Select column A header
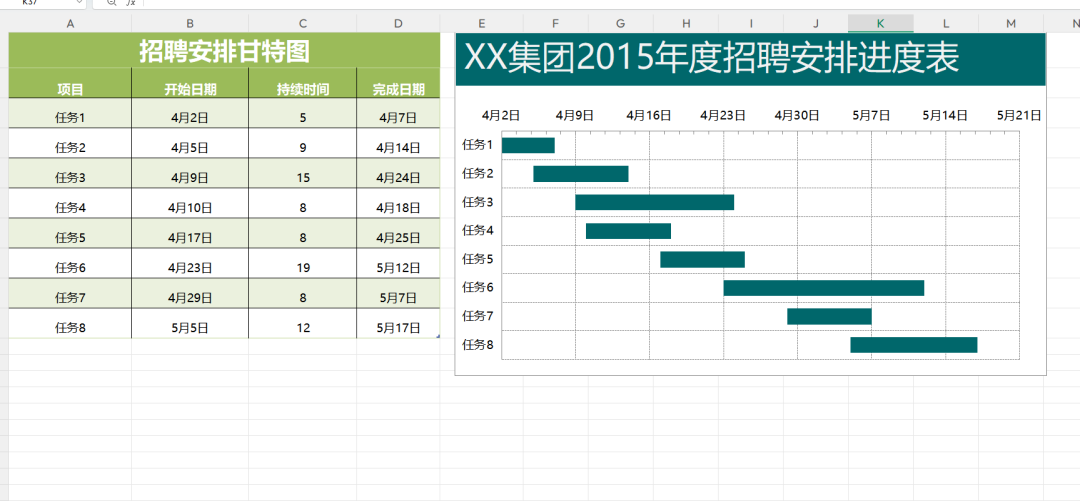Viewport: 1080px width, 501px height. click(x=70, y=23)
